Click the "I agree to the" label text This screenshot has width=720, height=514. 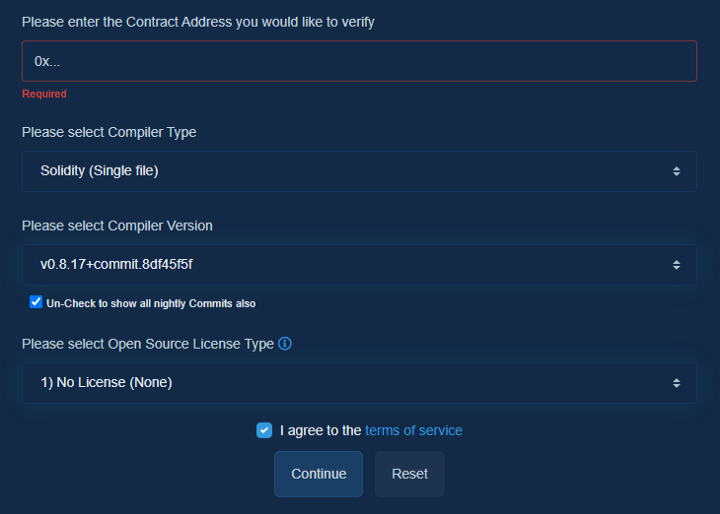321,431
